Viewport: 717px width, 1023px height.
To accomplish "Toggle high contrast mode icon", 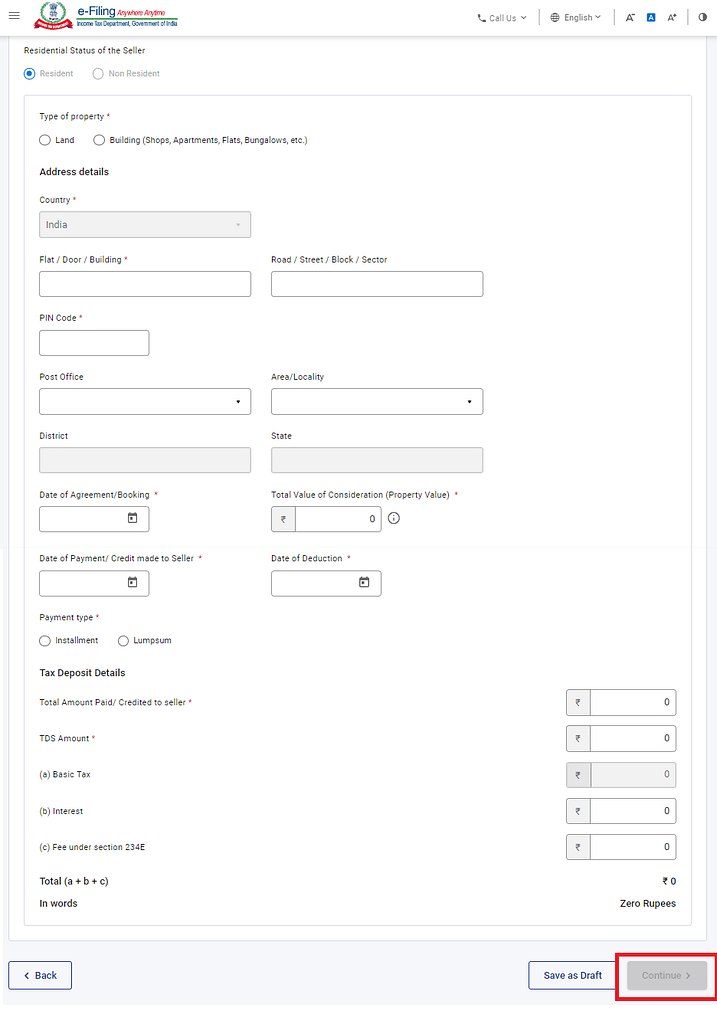I will 703,18.
